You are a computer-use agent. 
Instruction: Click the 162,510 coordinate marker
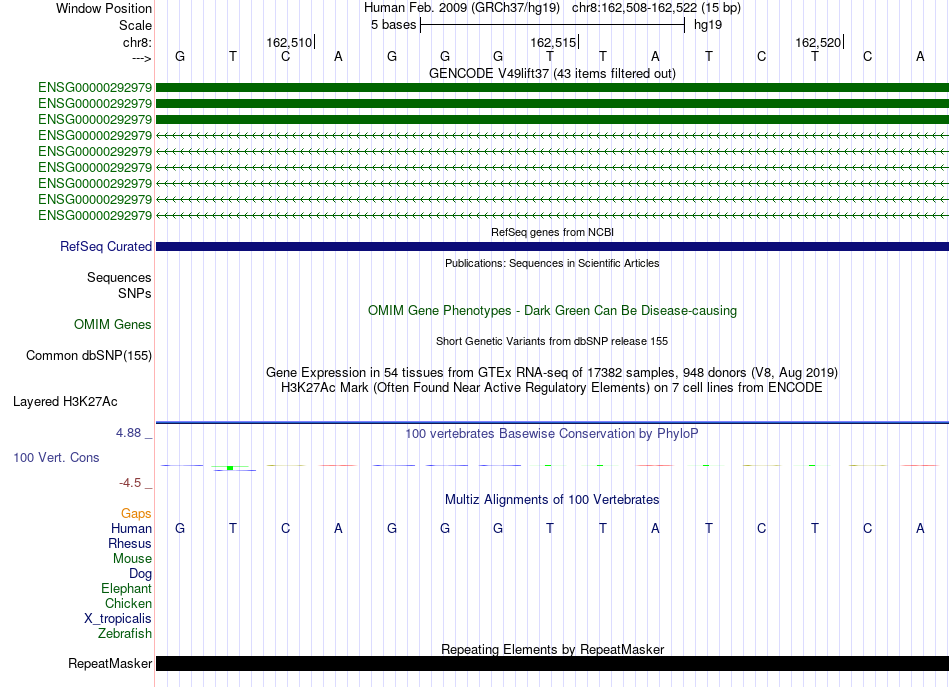tap(289, 42)
